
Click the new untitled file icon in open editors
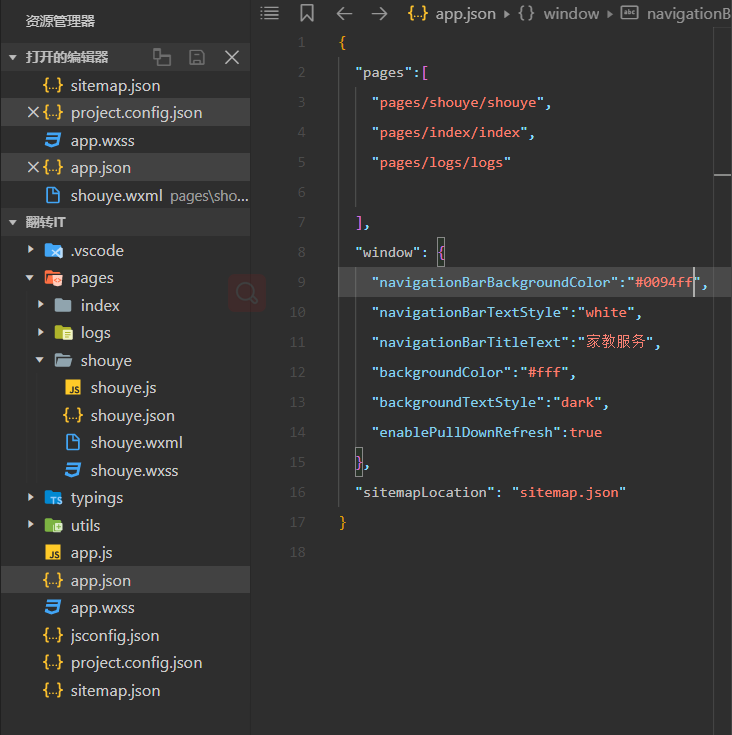162,57
